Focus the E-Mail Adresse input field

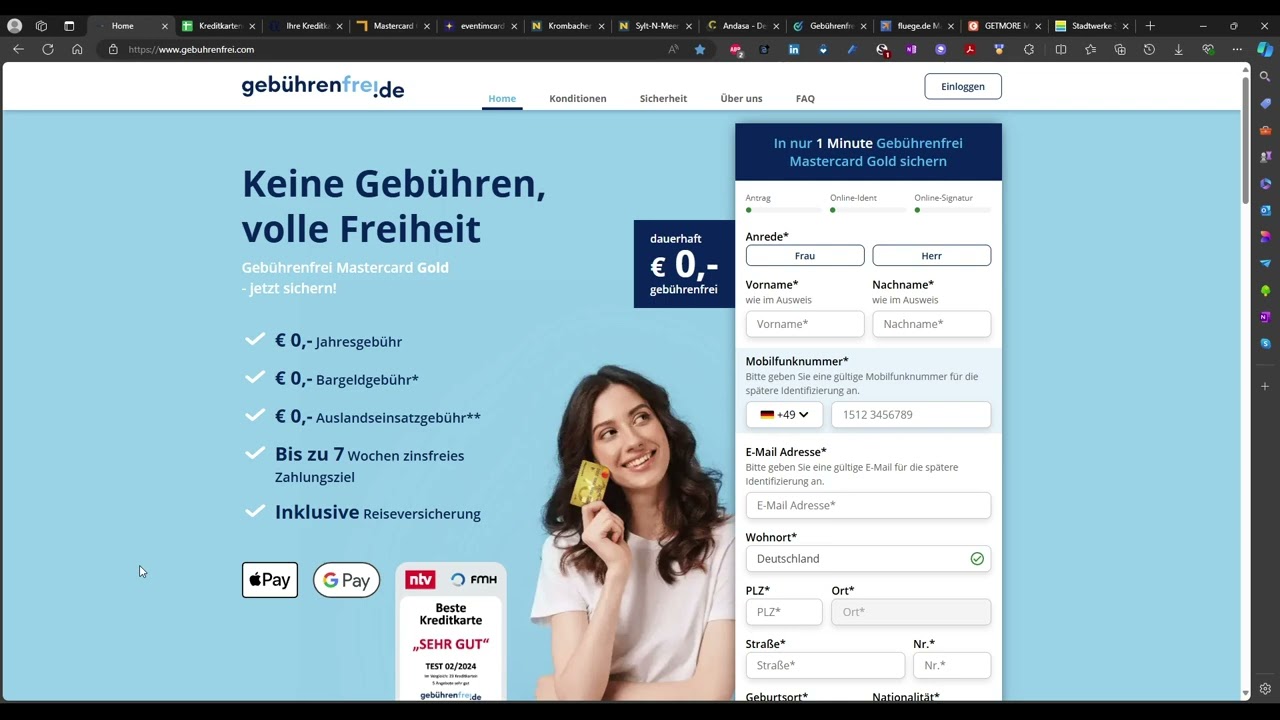868,506
